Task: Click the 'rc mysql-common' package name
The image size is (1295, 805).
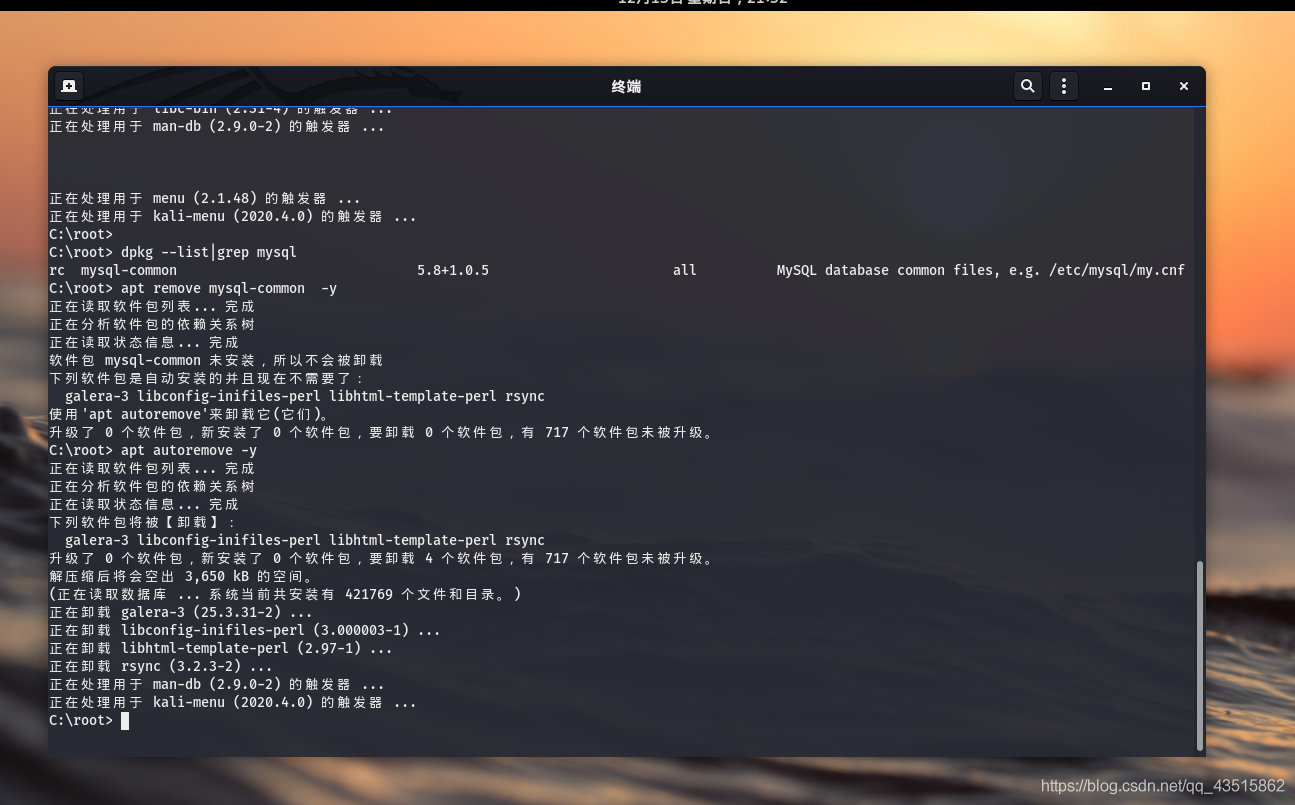Action: [113, 270]
